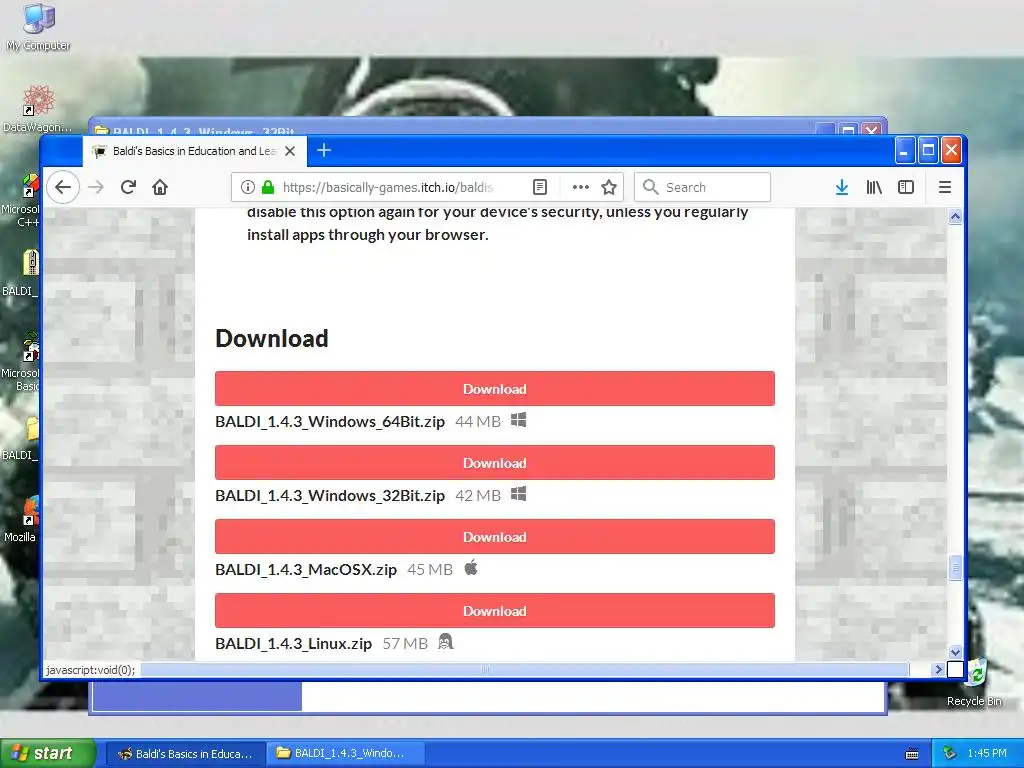The height and width of the screenshot is (768, 1024).
Task: Switch to Baldi's Basics taskbar button
Action: pos(186,754)
